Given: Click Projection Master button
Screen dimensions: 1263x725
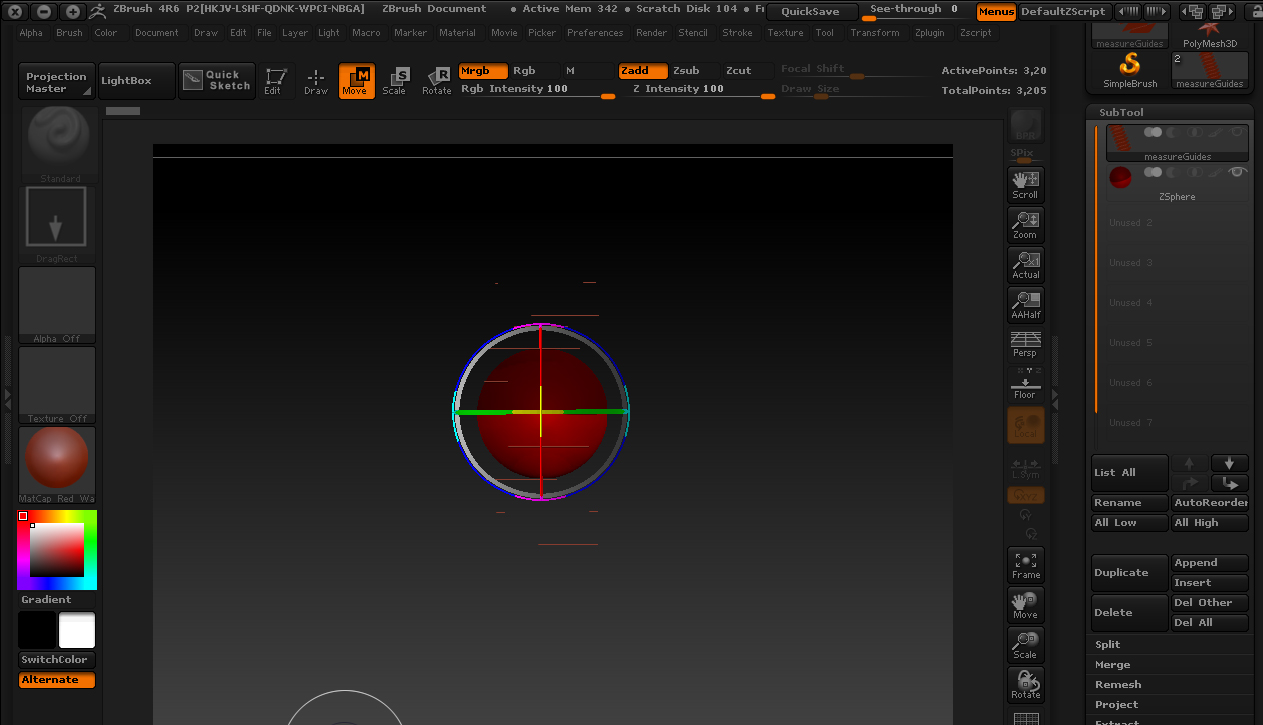Looking at the screenshot, I should tap(56, 81).
